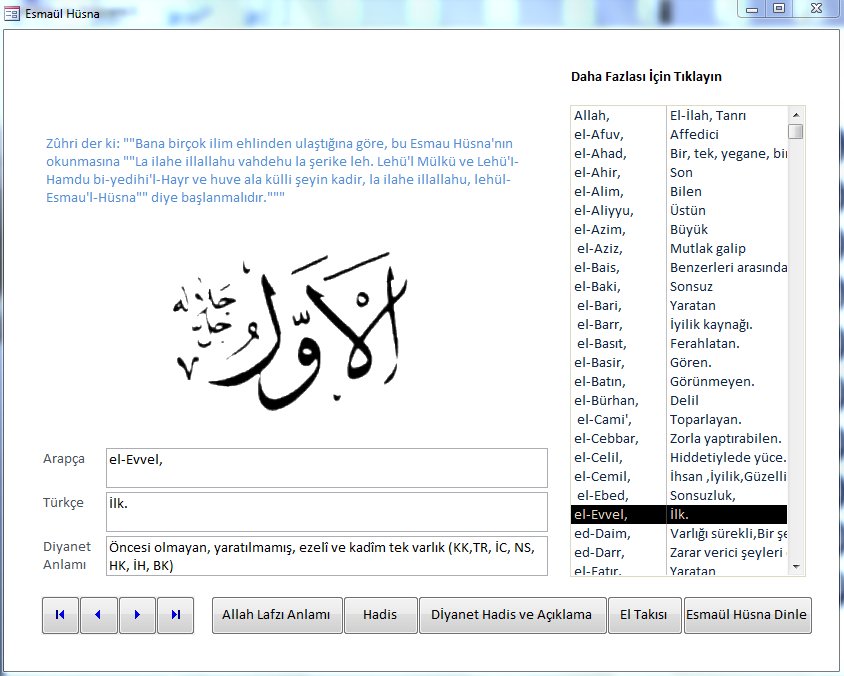Choose el-Basir in the names list

tap(600, 362)
